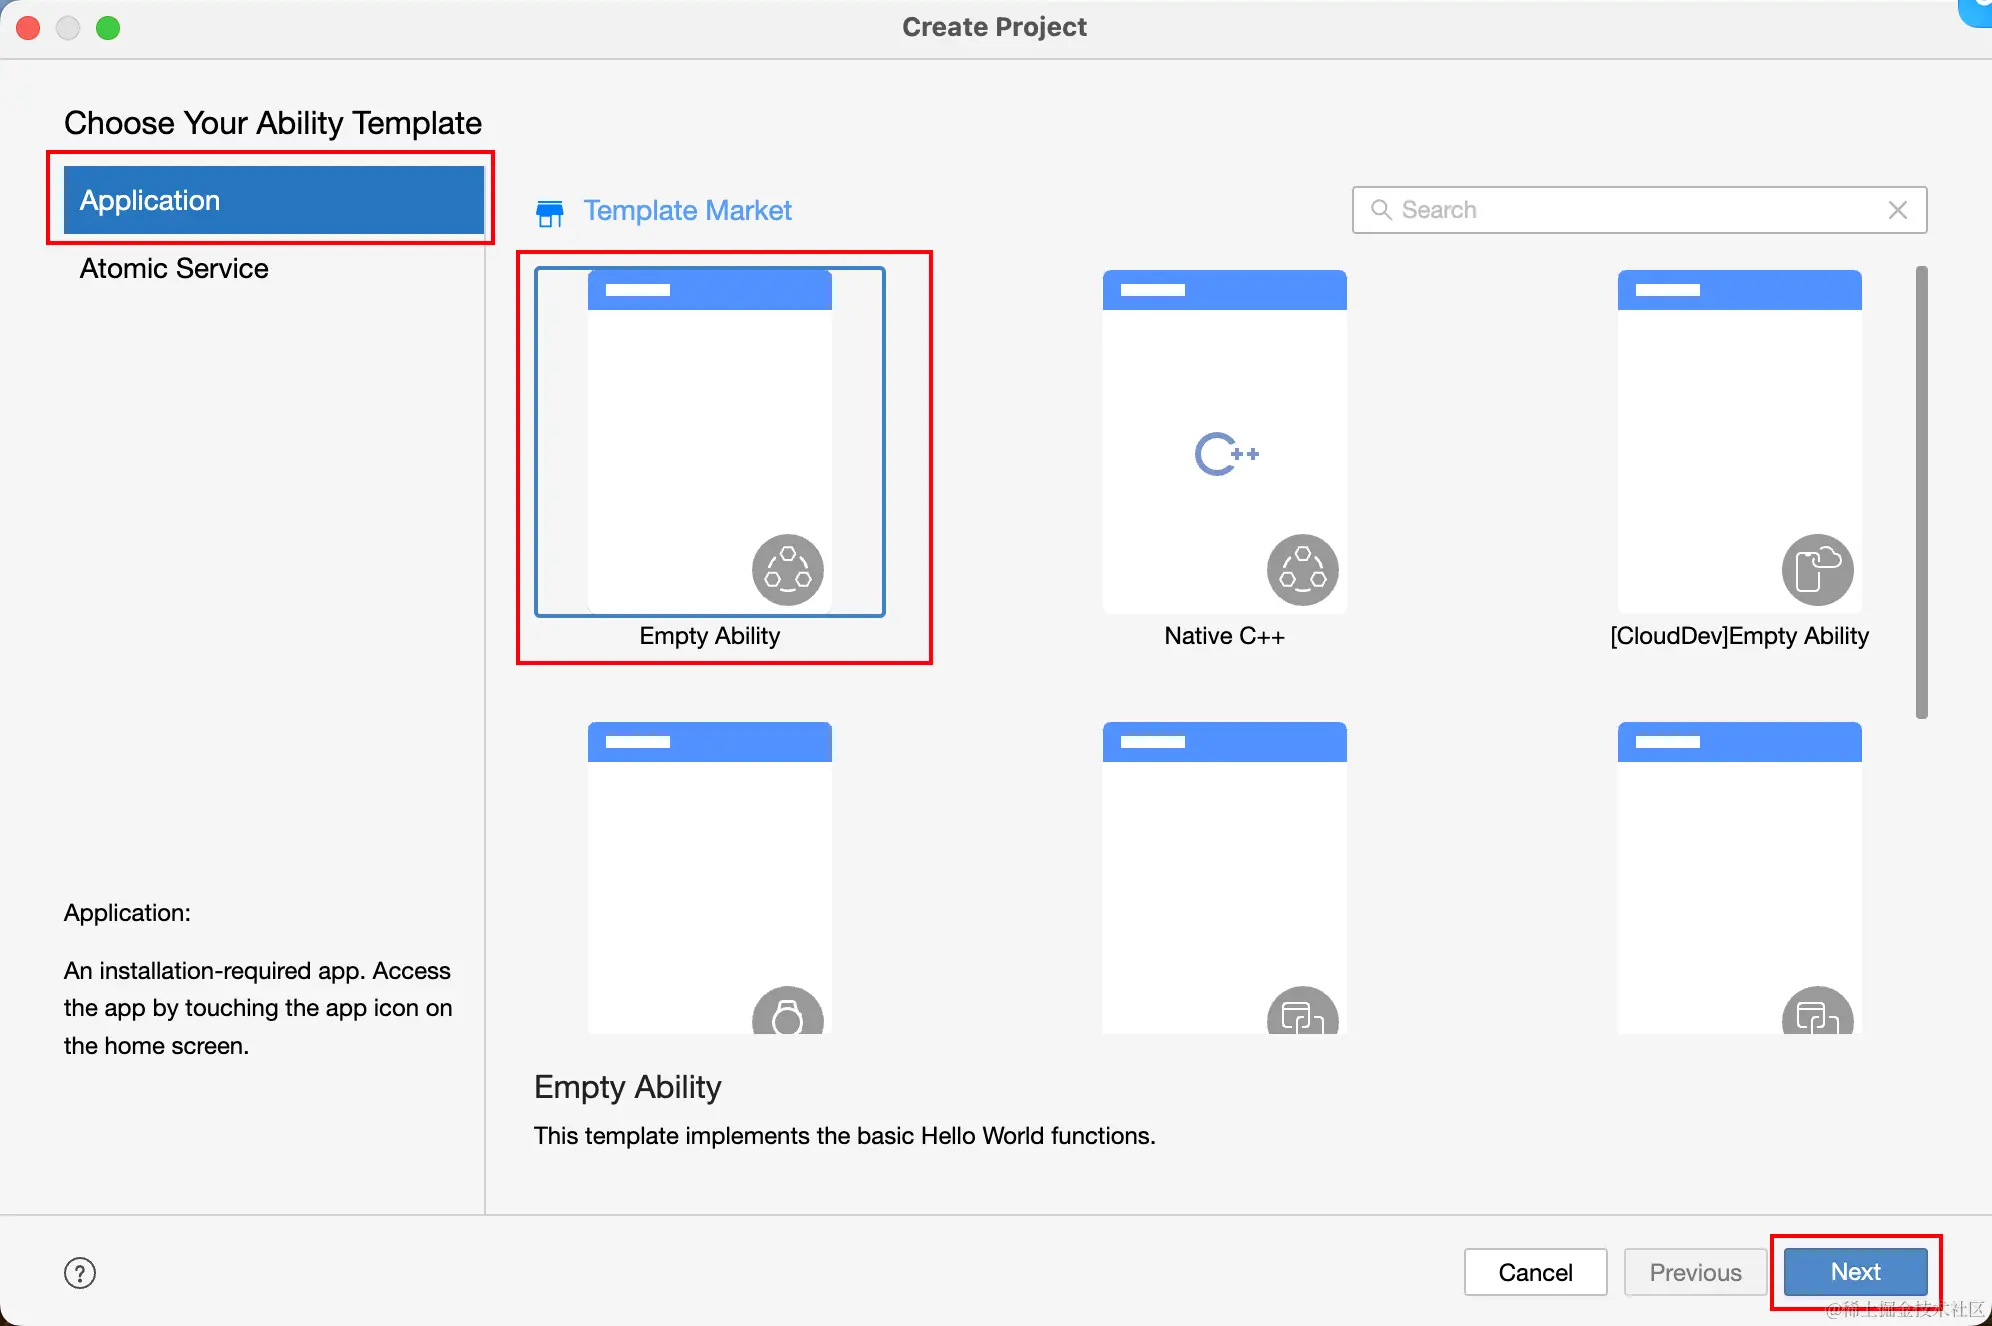Open the Template Market link
The height and width of the screenshot is (1326, 1992).
tap(687, 210)
